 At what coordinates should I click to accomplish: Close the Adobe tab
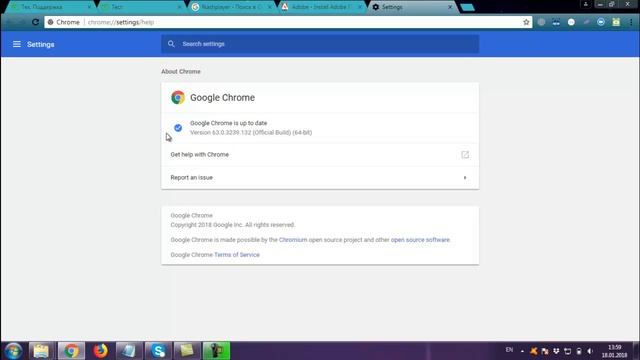pos(360,7)
